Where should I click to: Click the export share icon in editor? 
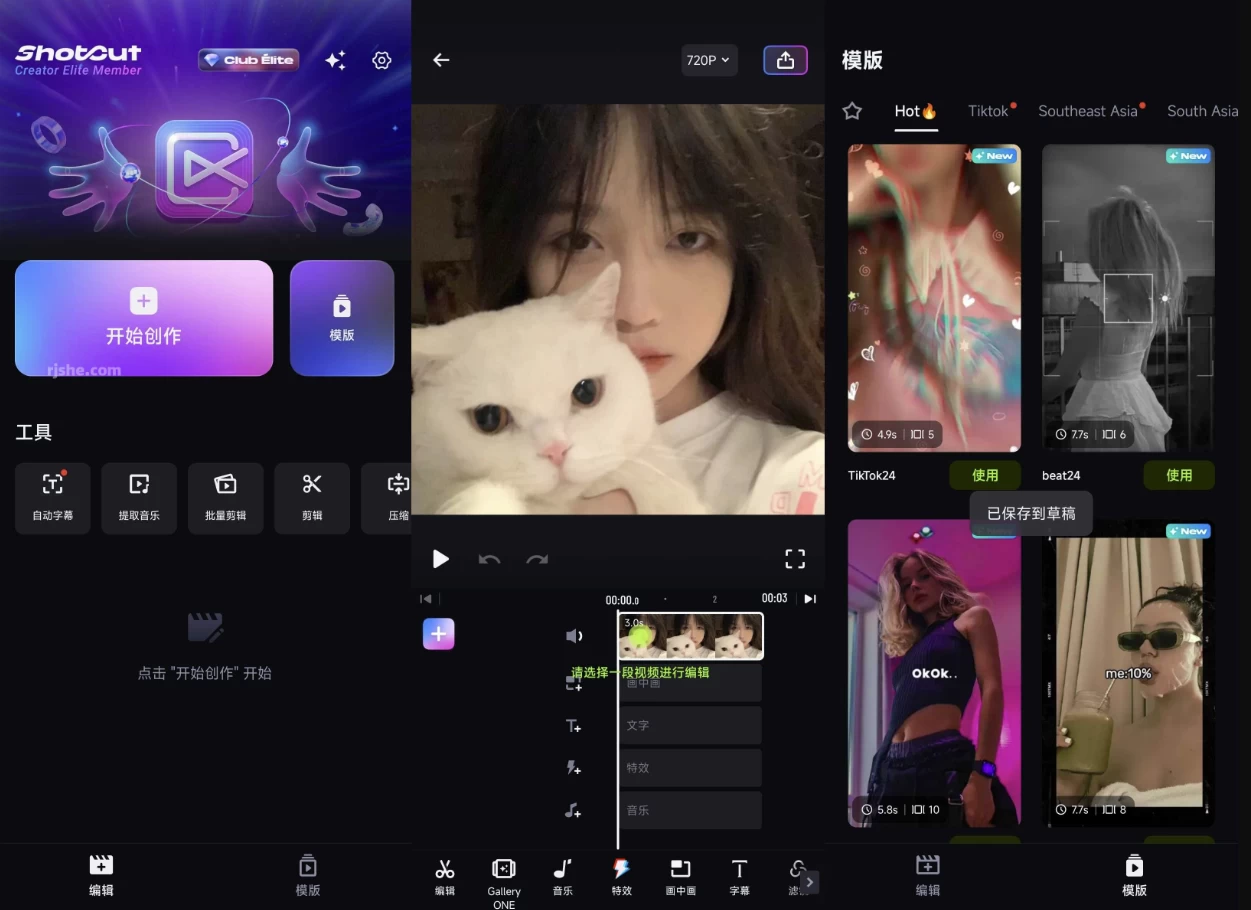[x=785, y=60]
